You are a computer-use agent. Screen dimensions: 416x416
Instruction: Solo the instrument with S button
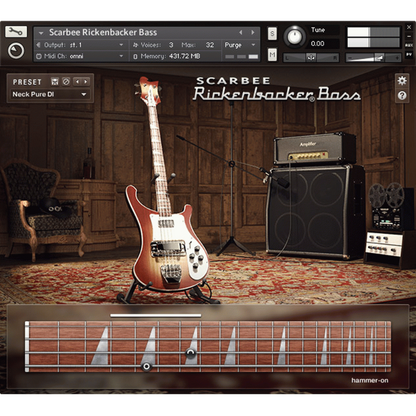(x=272, y=34)
